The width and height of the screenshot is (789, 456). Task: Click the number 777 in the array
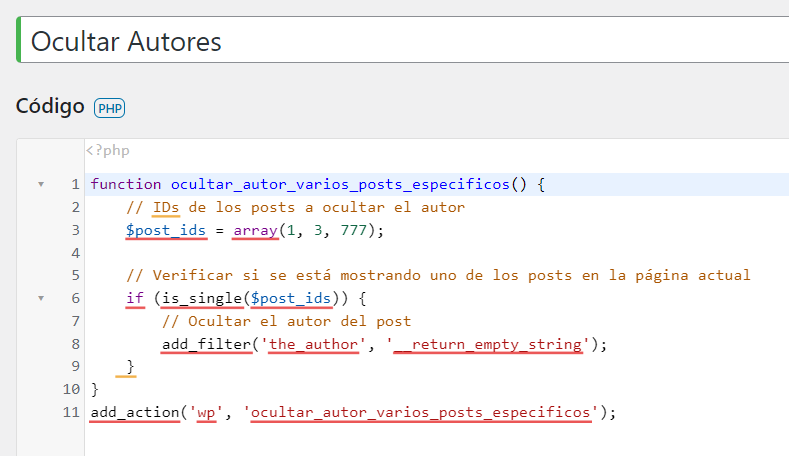[x=354, y=230]
